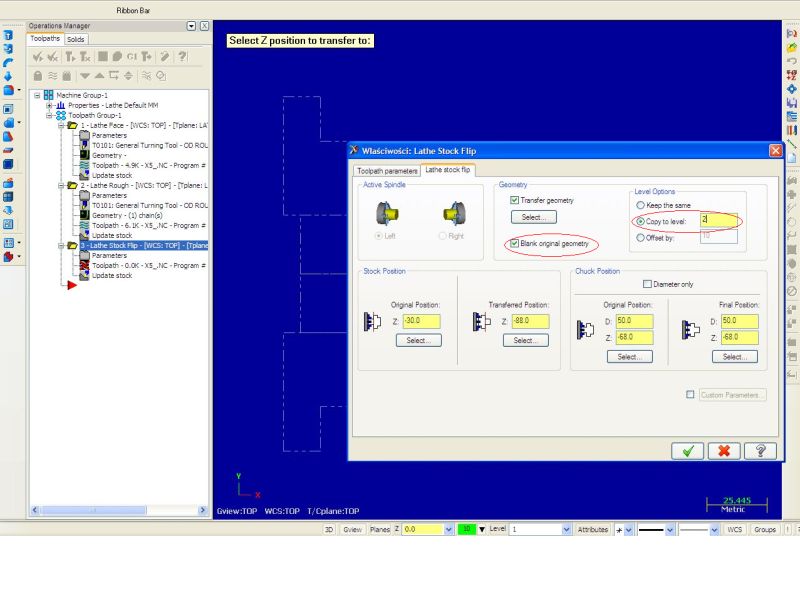Select the Offset by radio button
Image resolution: width=800 pixels, height=596 pixels.
pos(640,238)
